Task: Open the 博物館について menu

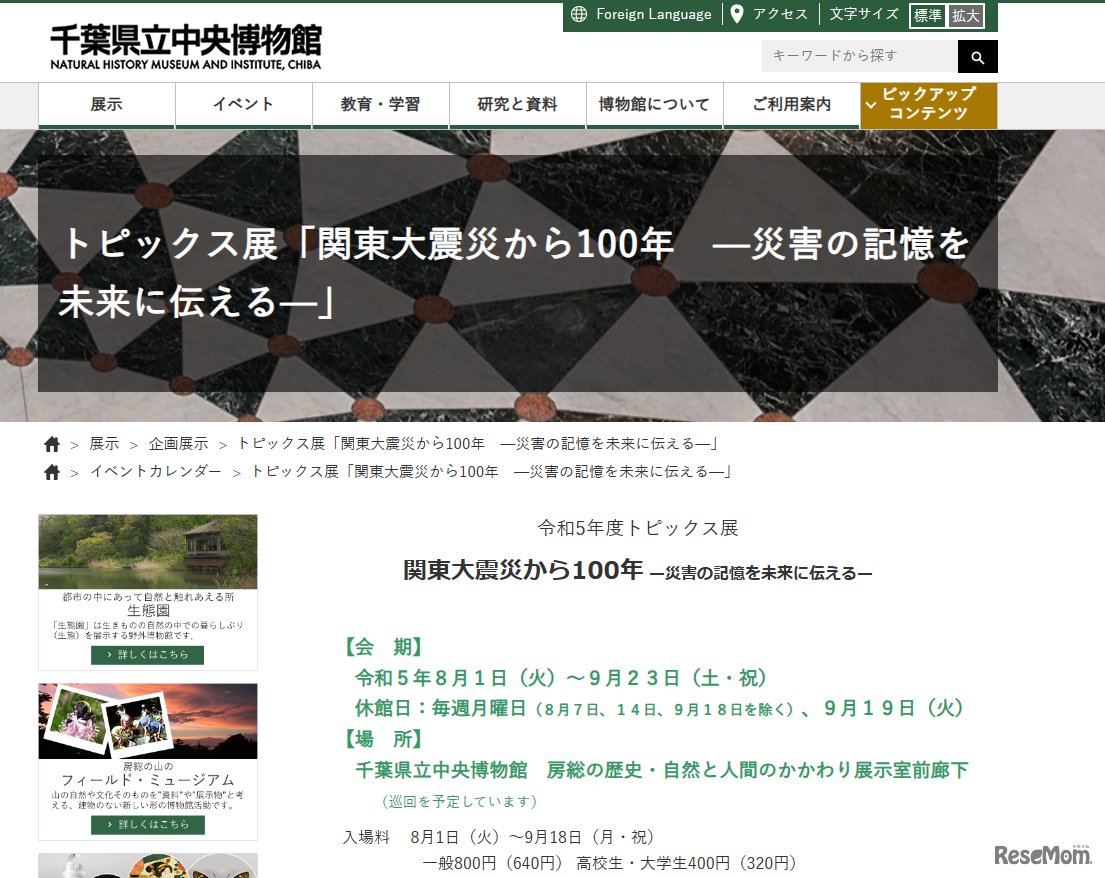Action: [654, 104]
